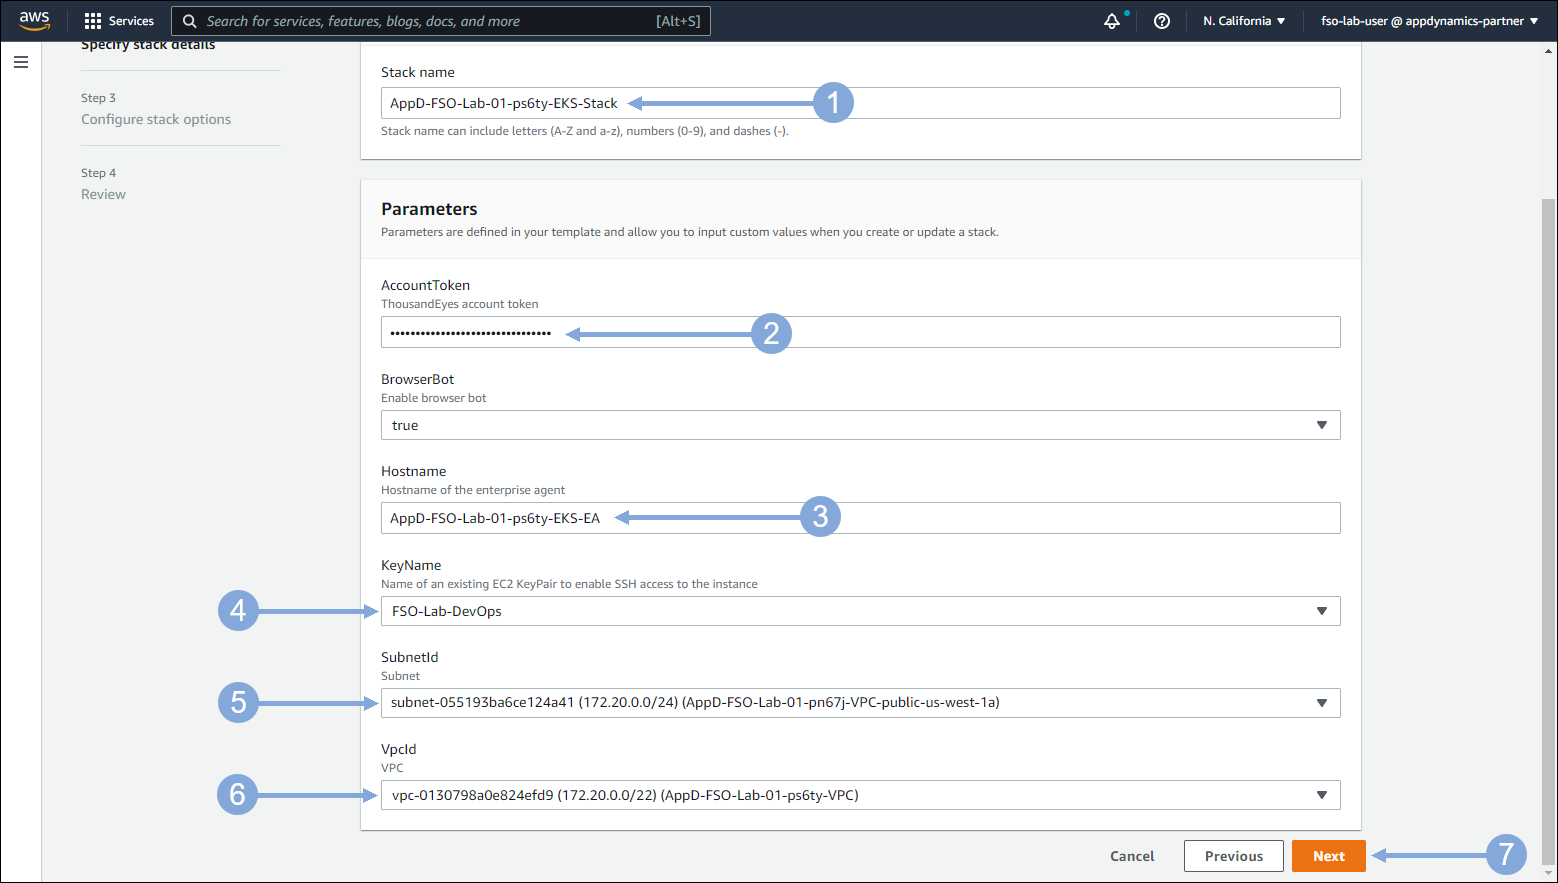Viewport: 1558px width, 883px height.
Task: Open the N. California region dropdown
Action: tap(1244, 21)
